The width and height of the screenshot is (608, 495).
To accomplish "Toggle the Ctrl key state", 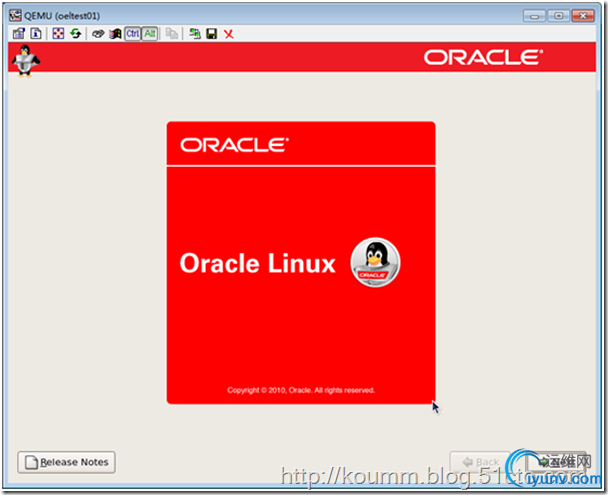I will tap(133, 34).
